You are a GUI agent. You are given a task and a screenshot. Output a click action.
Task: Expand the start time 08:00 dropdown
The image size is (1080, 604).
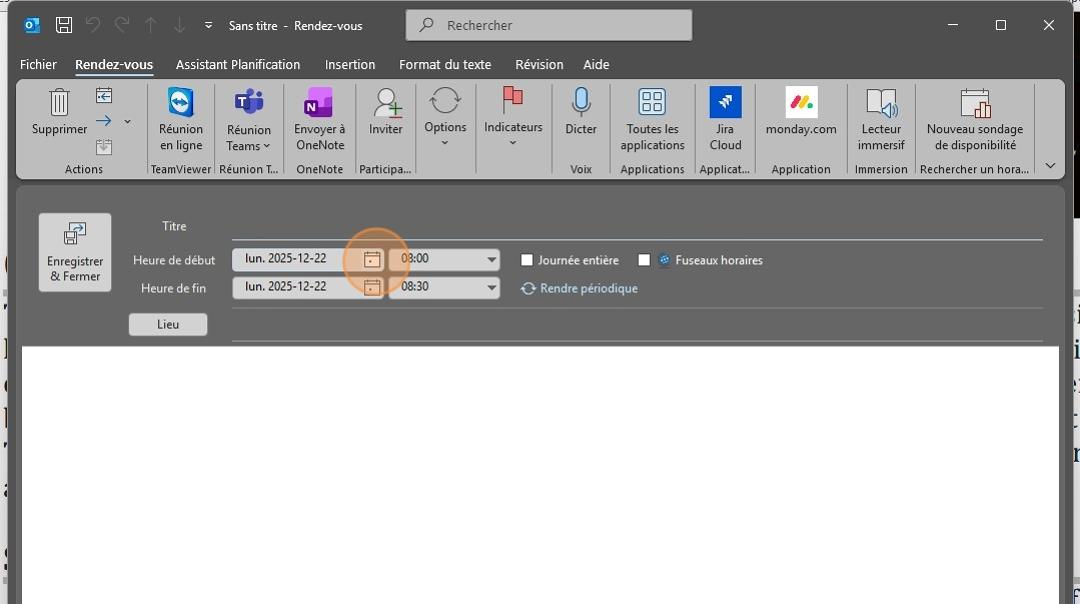[x=491, y=260]
